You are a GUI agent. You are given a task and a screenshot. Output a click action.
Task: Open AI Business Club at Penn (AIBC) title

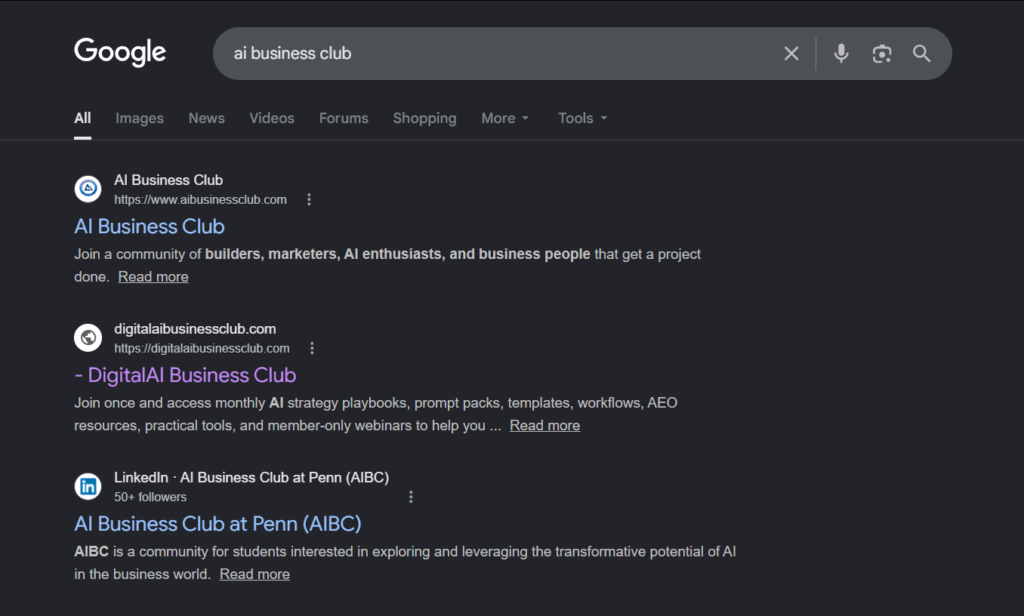coord(217,524)
